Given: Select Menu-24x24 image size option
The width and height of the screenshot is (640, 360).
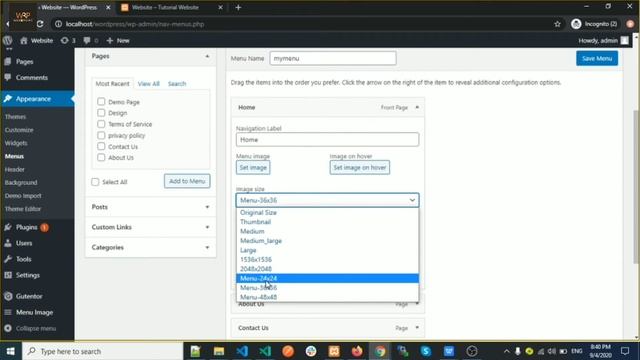Looking at the screenshot, I should pyautogui.click(x=327, y=278).
